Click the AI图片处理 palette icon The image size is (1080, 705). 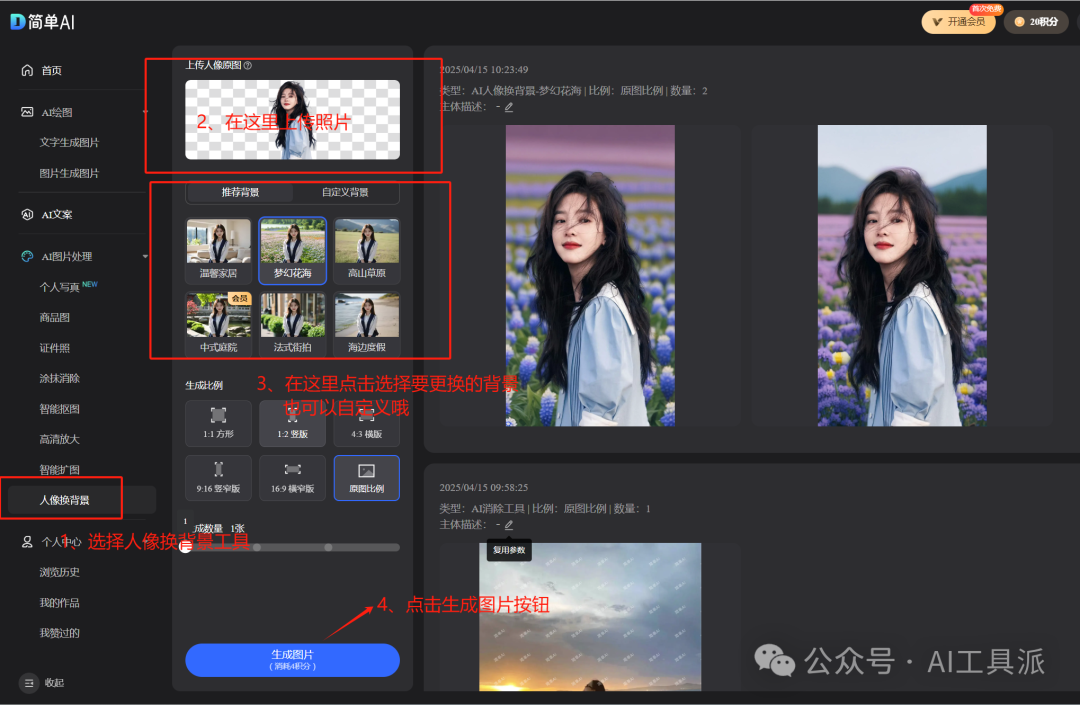point(27,256)
